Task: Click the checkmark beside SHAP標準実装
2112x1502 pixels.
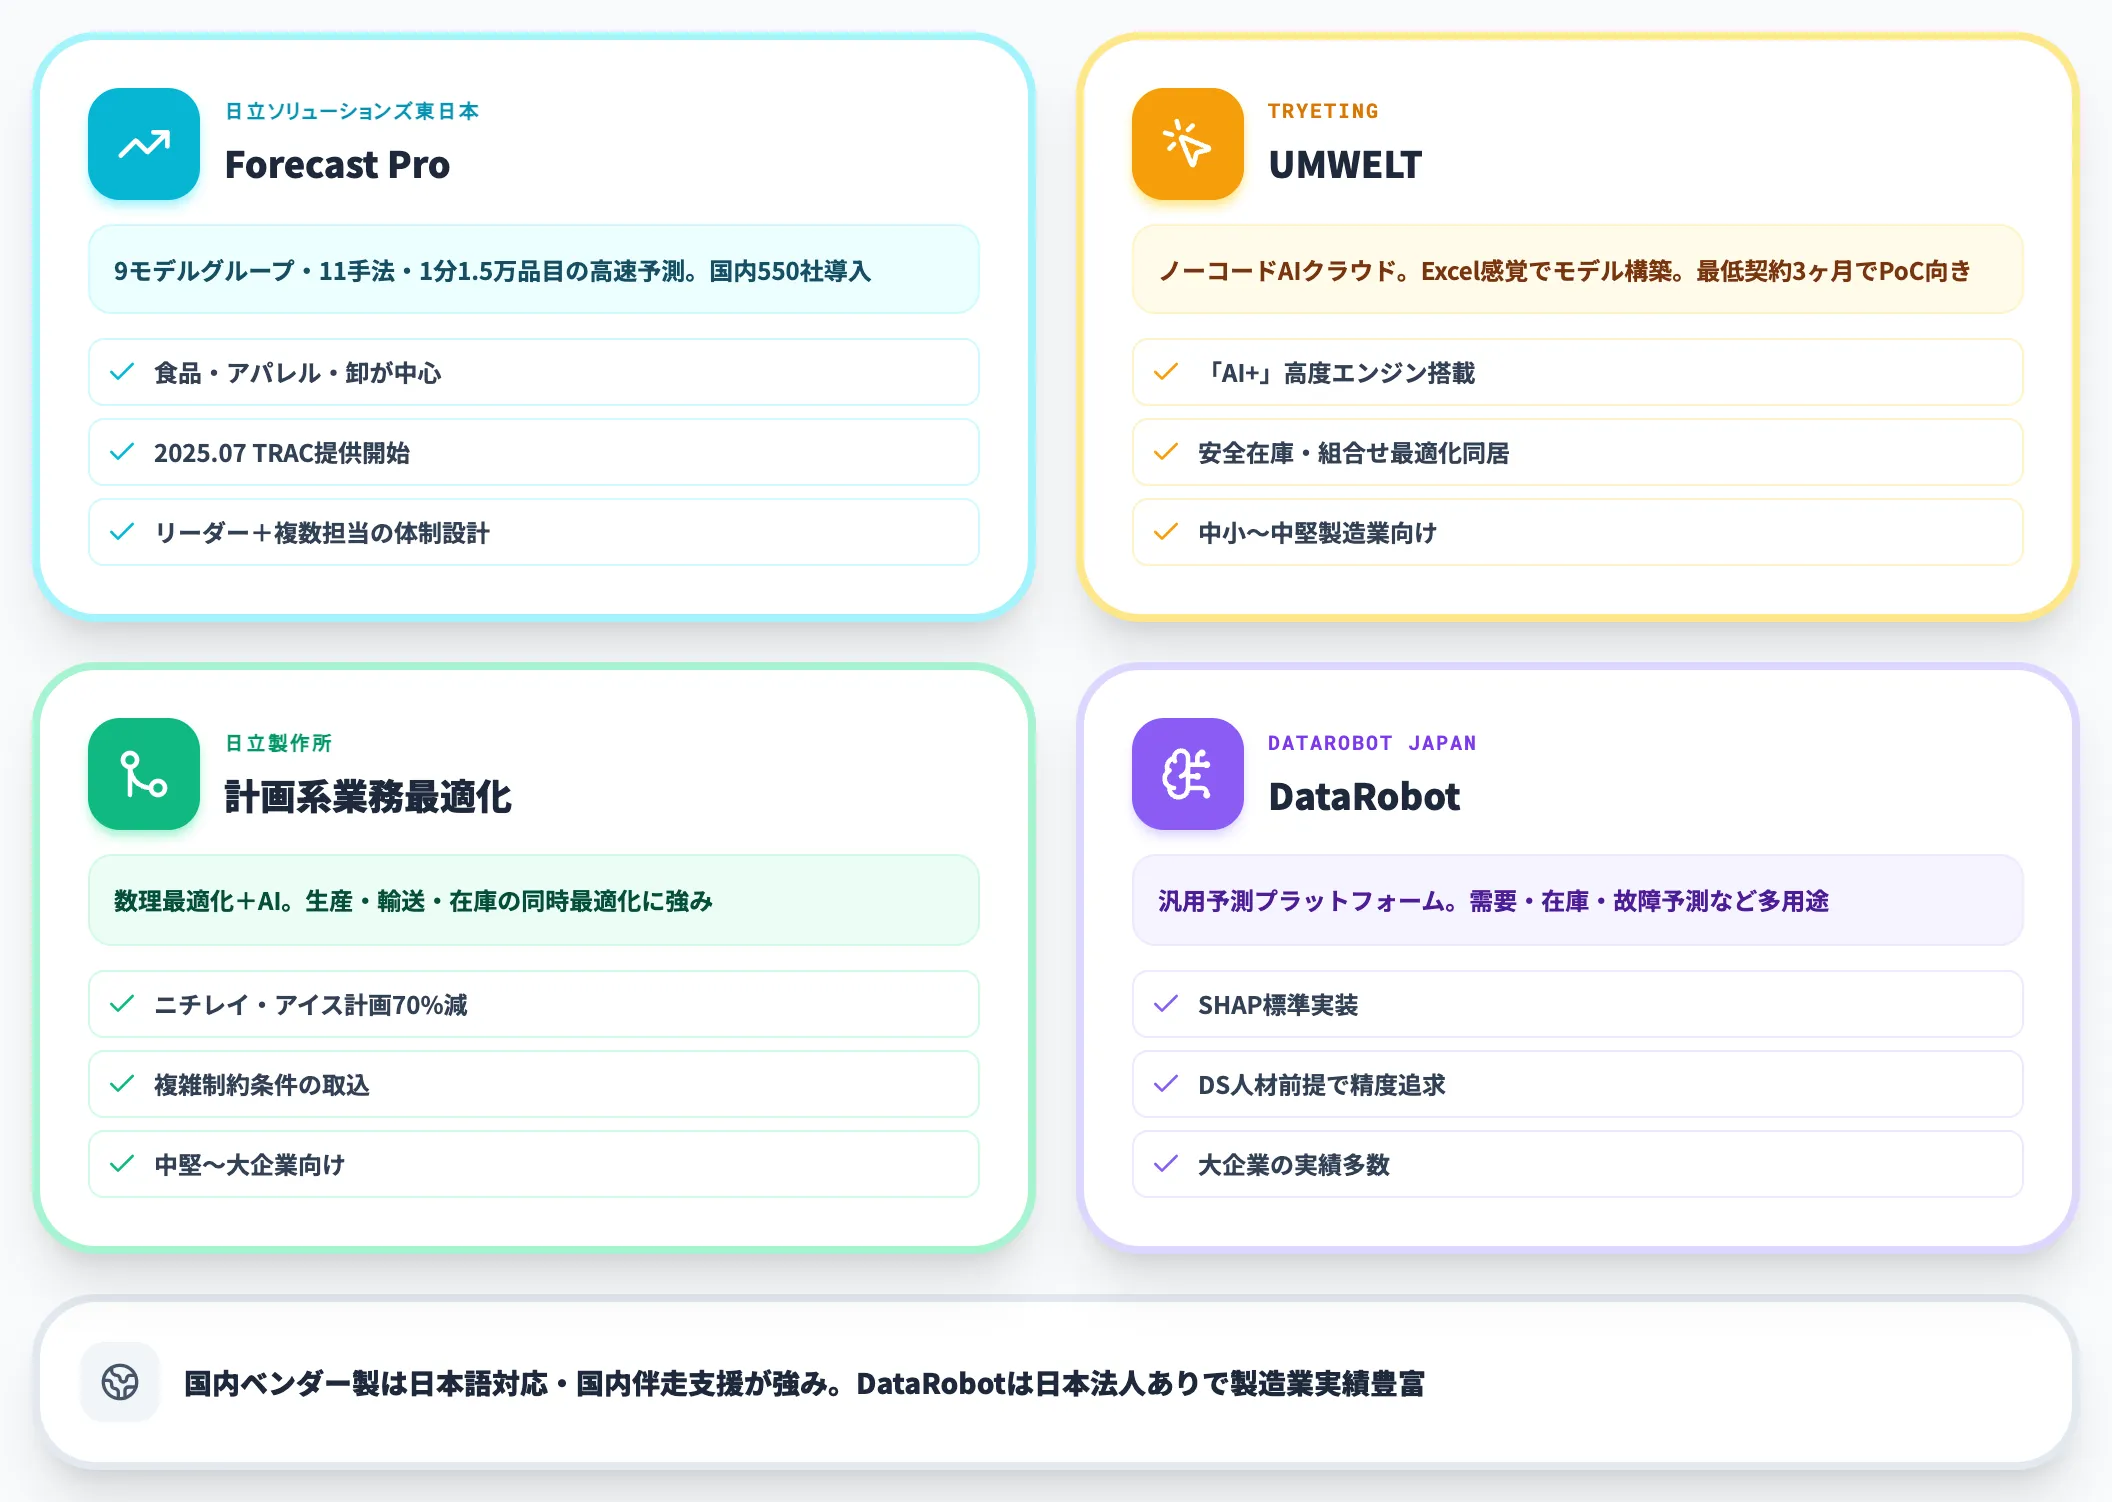Action: point(1166,1004)
